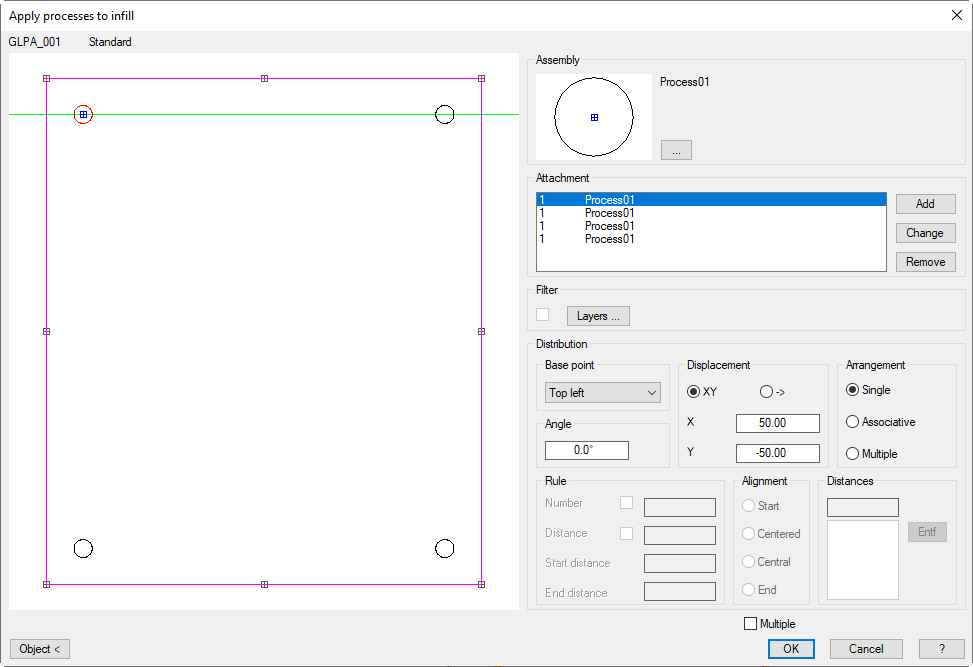973x667 pixels.
Task: Open assembly browse button with ellipsis
Action: (x=676, y=150)
